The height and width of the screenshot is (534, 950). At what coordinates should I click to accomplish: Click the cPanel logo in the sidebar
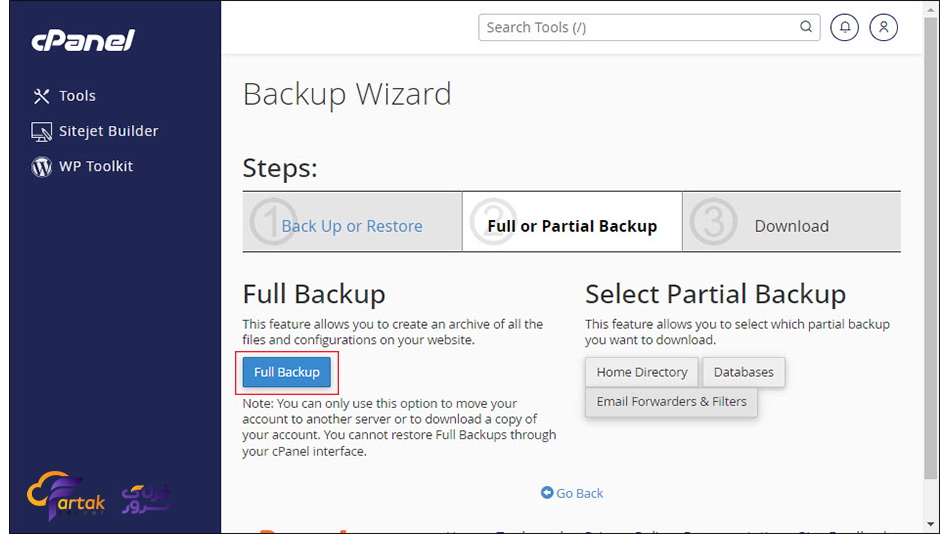(x=83, y=41)
